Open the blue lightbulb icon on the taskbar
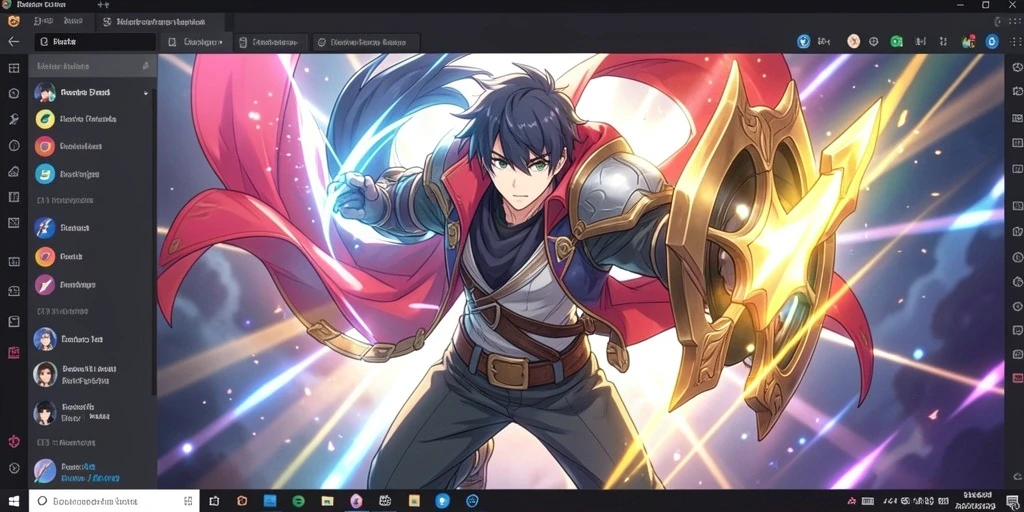 point(443,501)
